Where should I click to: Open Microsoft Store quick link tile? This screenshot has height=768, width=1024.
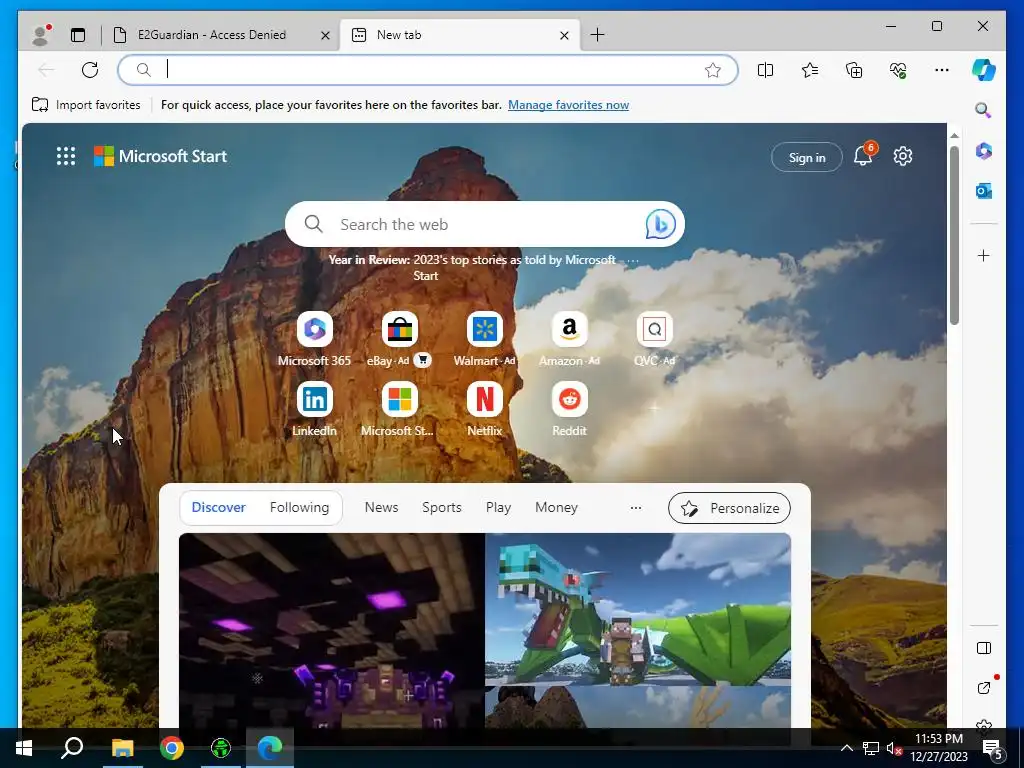pyautogui.click(x=399, y=409)
